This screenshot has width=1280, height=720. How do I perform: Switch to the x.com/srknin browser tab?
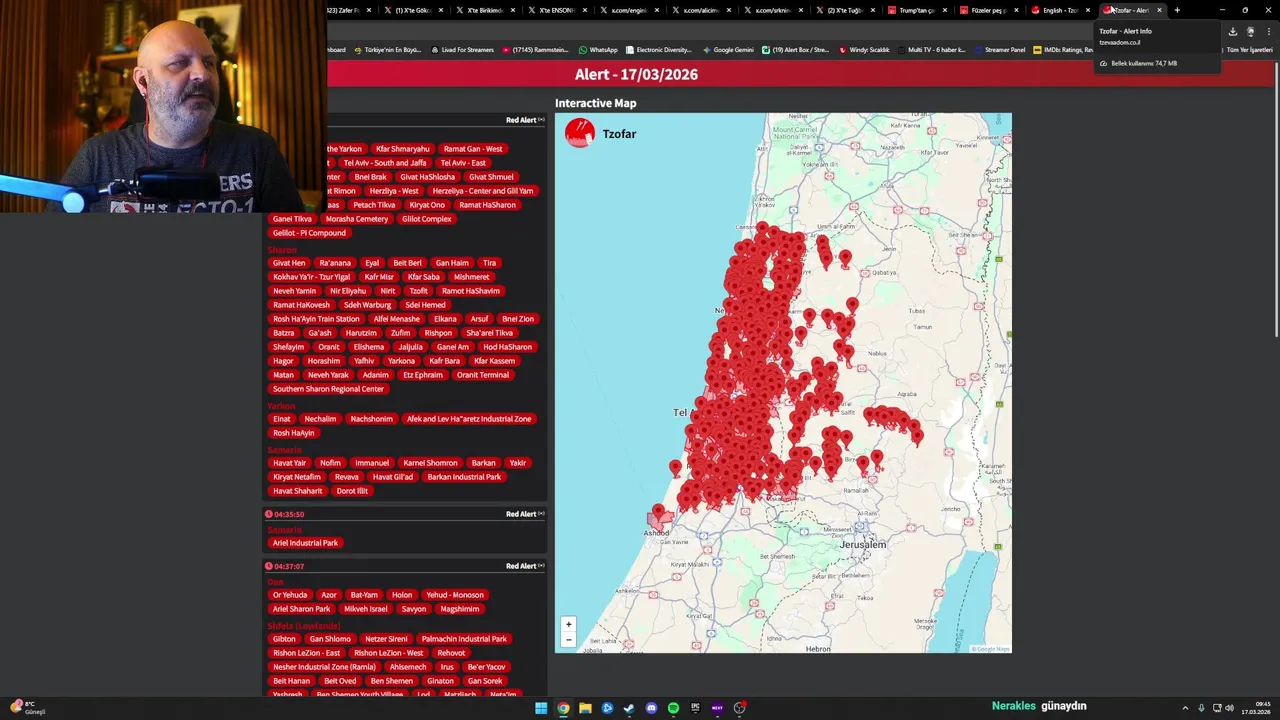(768, 10)
